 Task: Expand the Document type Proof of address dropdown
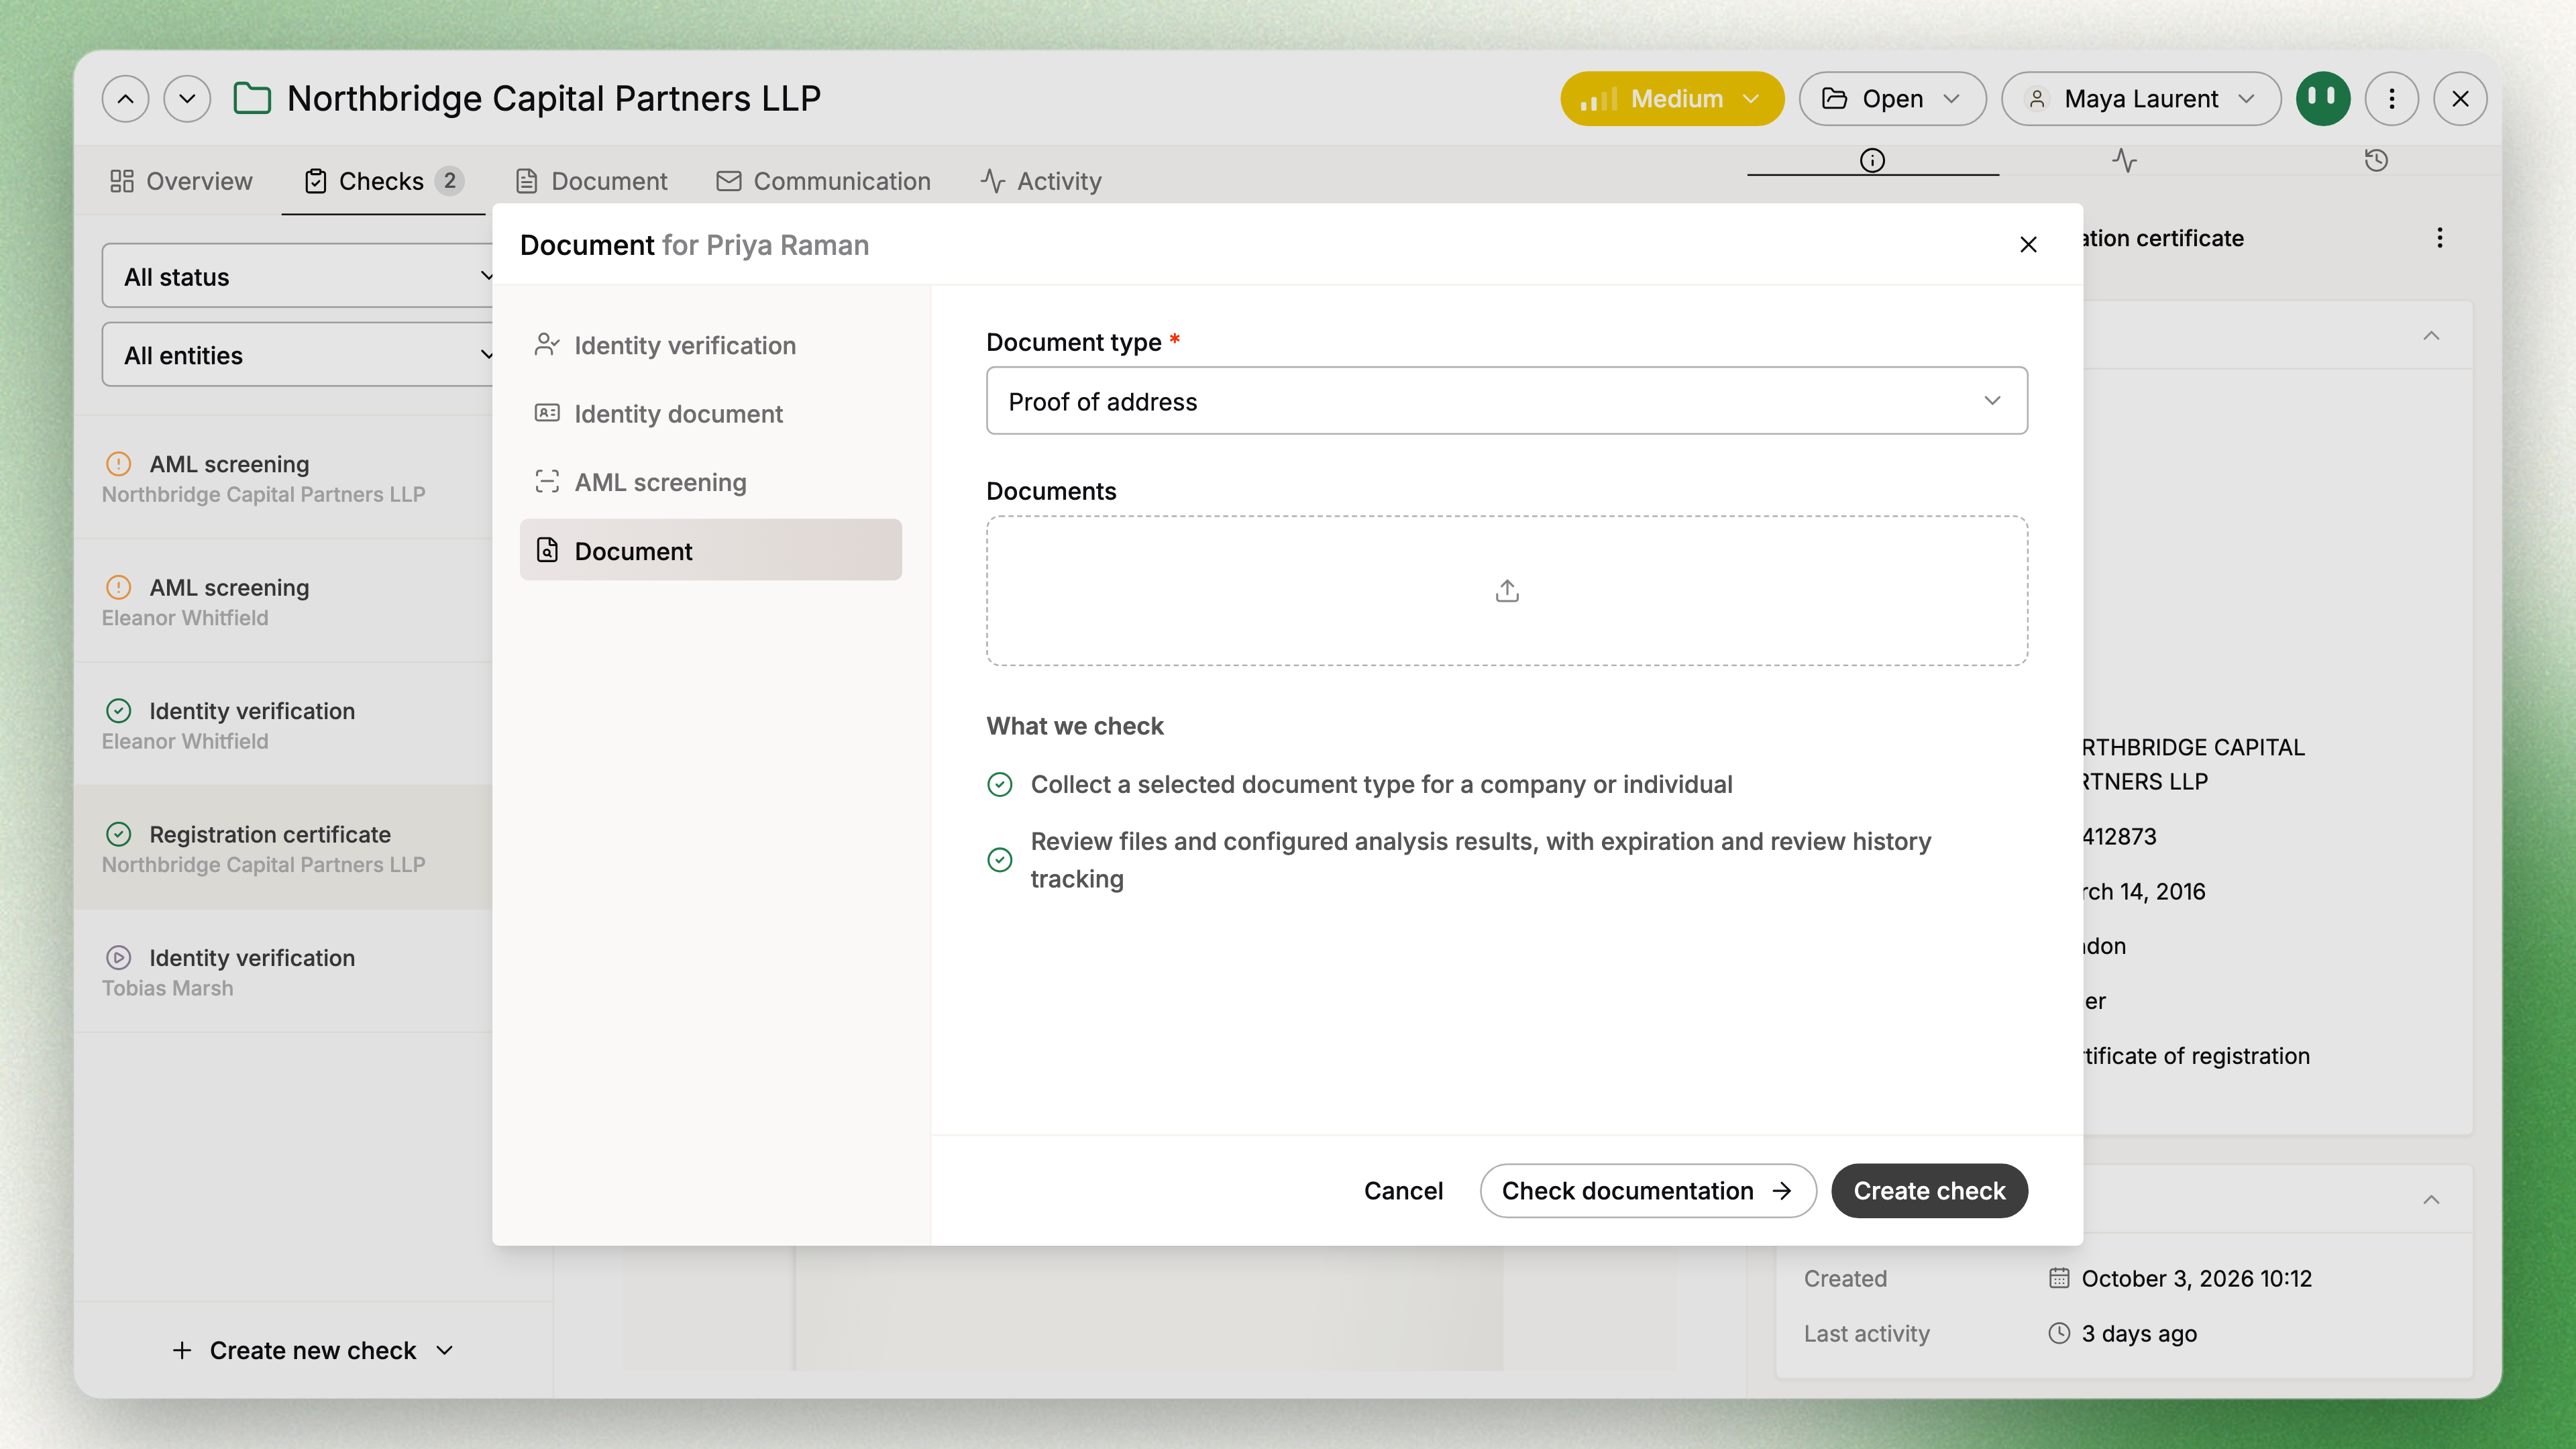click(x=1507, y=401)
